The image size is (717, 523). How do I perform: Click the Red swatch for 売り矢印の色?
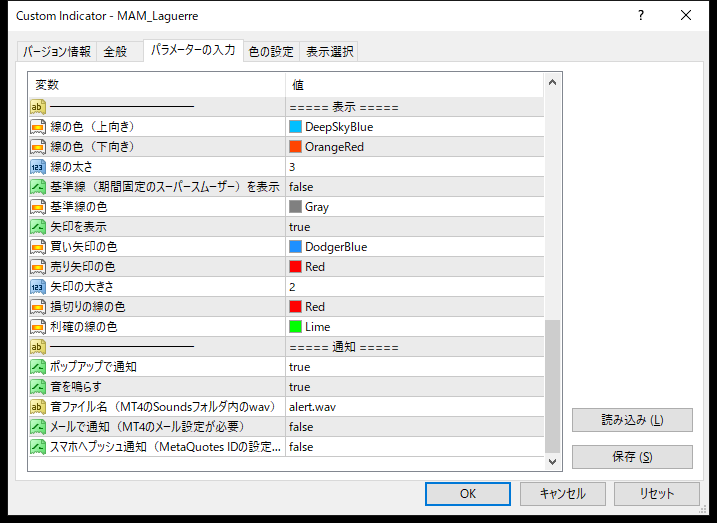pyautogui.click(x=295, y=267)
